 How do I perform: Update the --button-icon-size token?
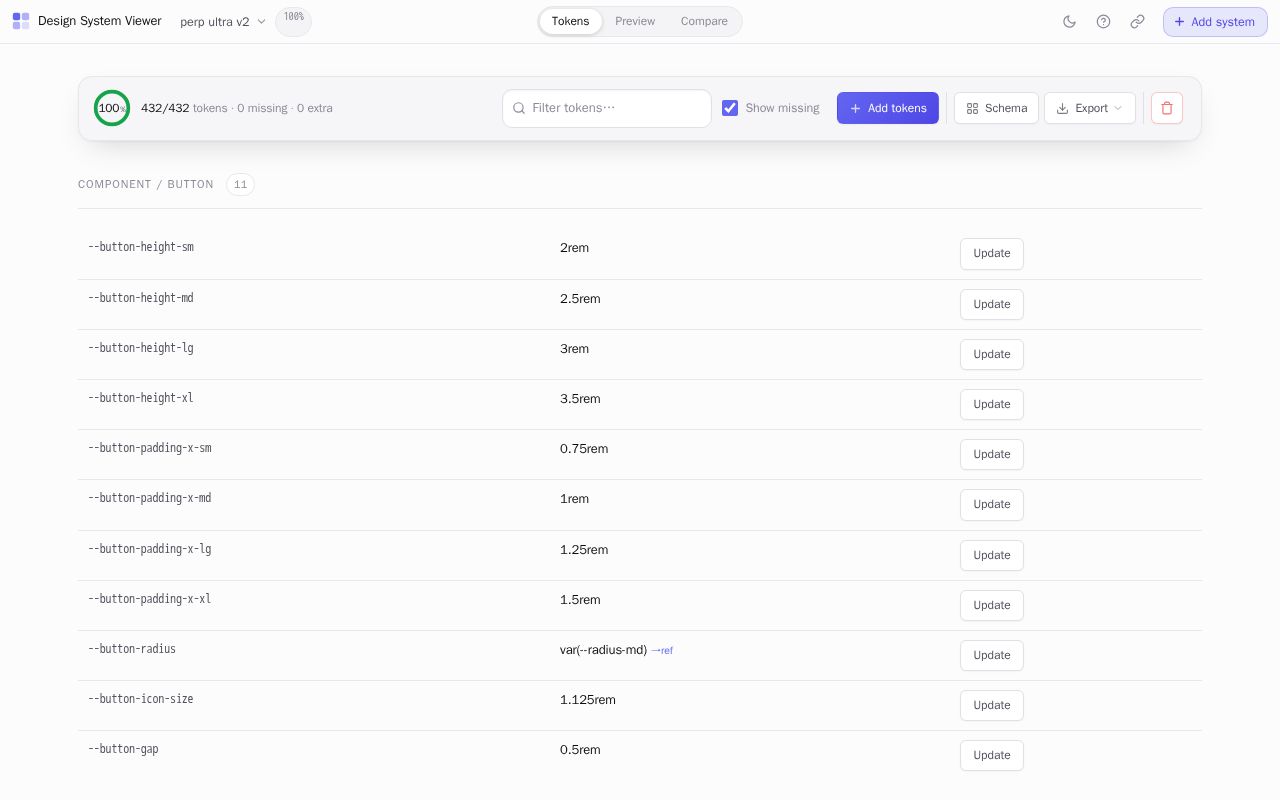[x=992, y=705]
